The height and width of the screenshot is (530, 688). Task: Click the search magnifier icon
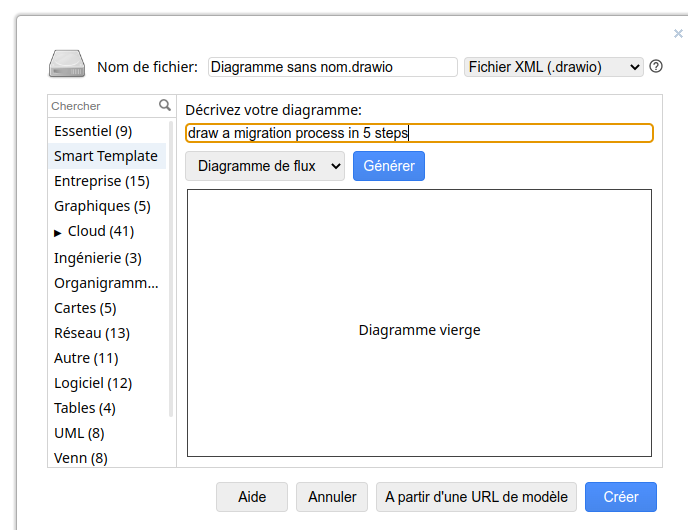point(165,105)
